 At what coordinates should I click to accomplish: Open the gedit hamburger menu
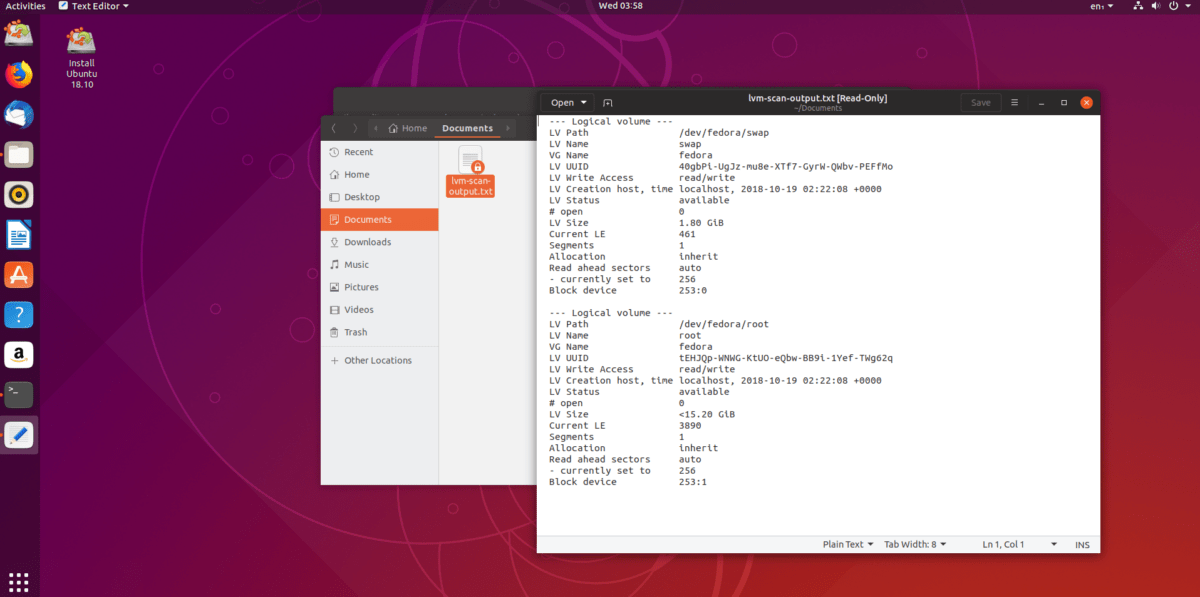(1013, 102)
